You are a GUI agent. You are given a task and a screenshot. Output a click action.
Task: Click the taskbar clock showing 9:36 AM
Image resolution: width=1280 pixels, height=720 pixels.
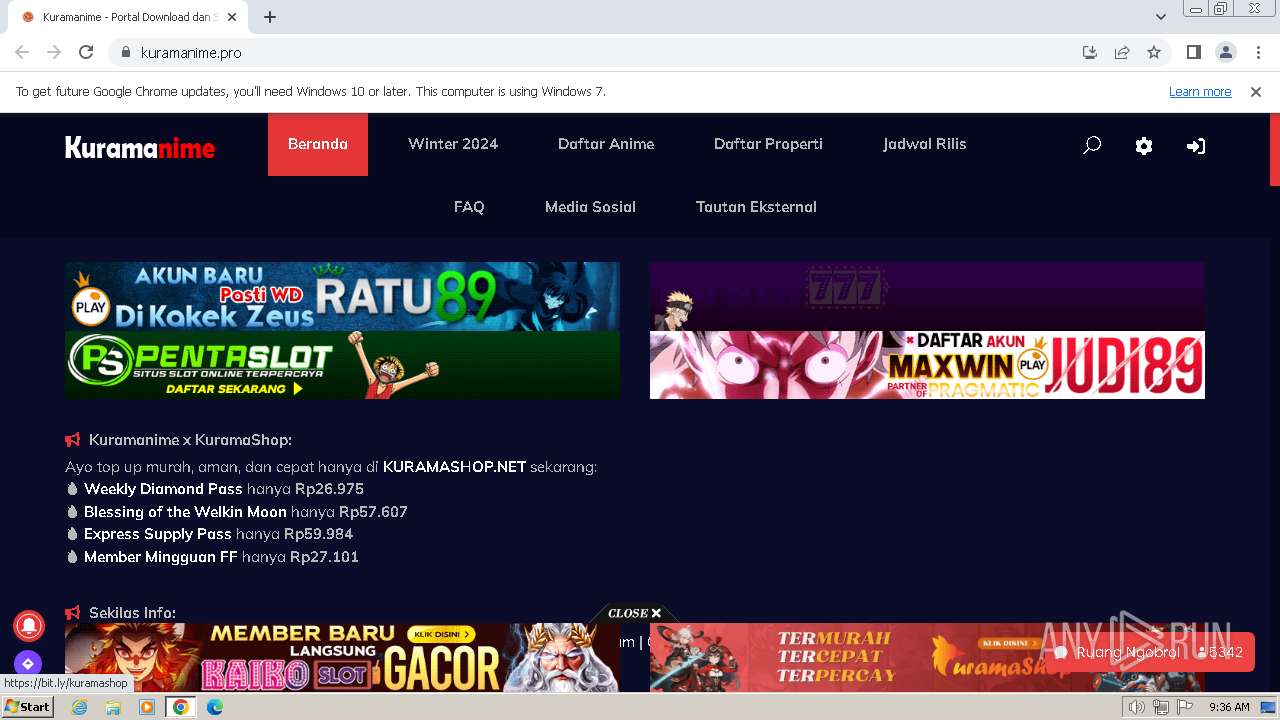click(x=1229, y=707)
